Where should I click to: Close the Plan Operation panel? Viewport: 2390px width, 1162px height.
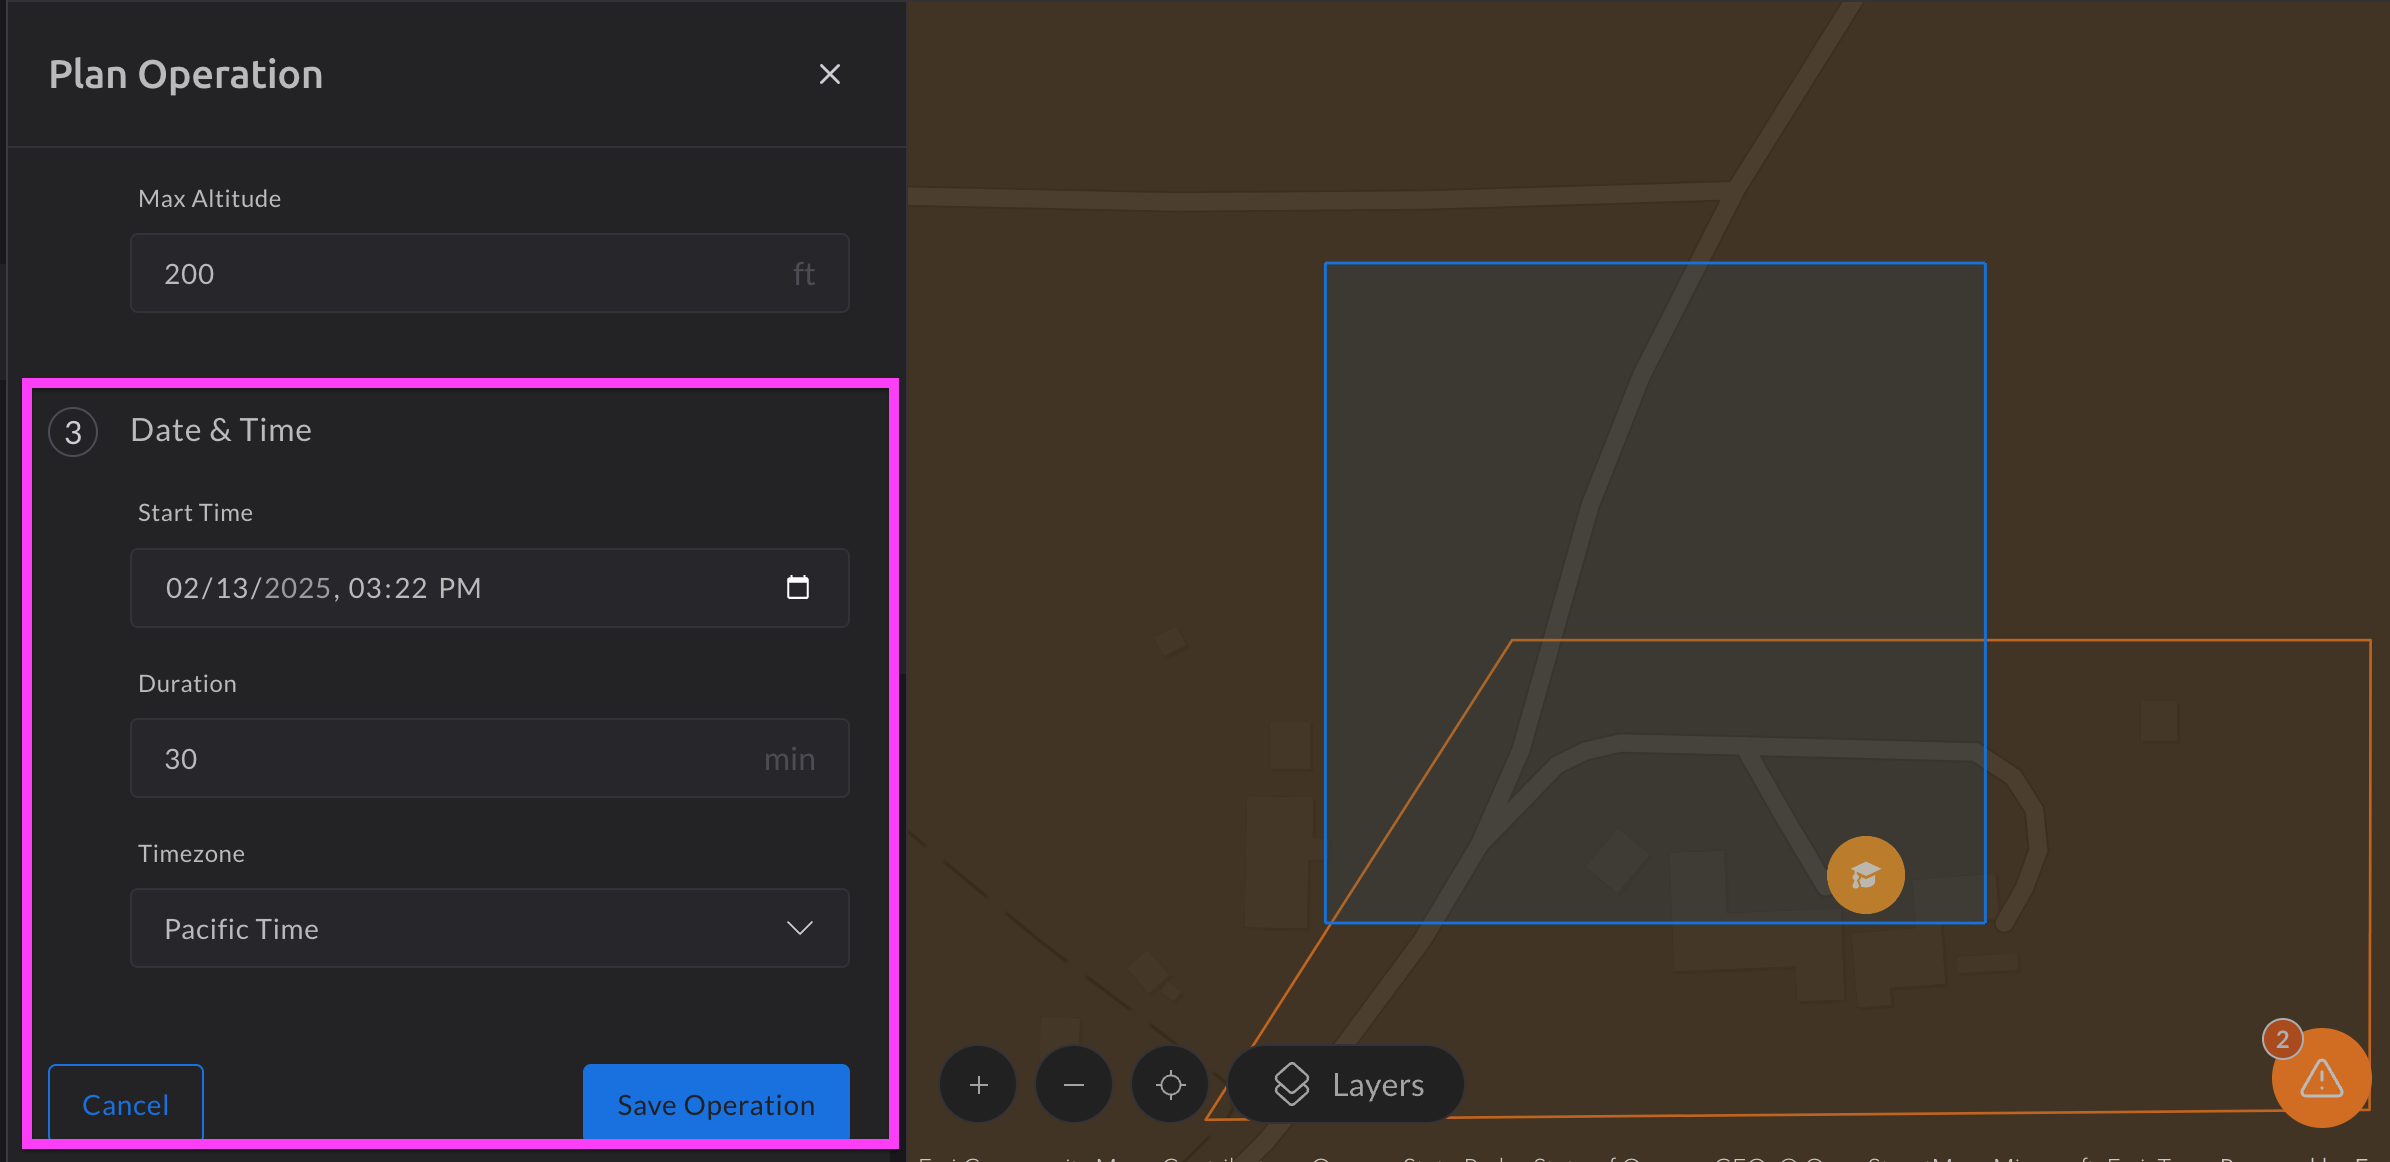tap(829, 74)
